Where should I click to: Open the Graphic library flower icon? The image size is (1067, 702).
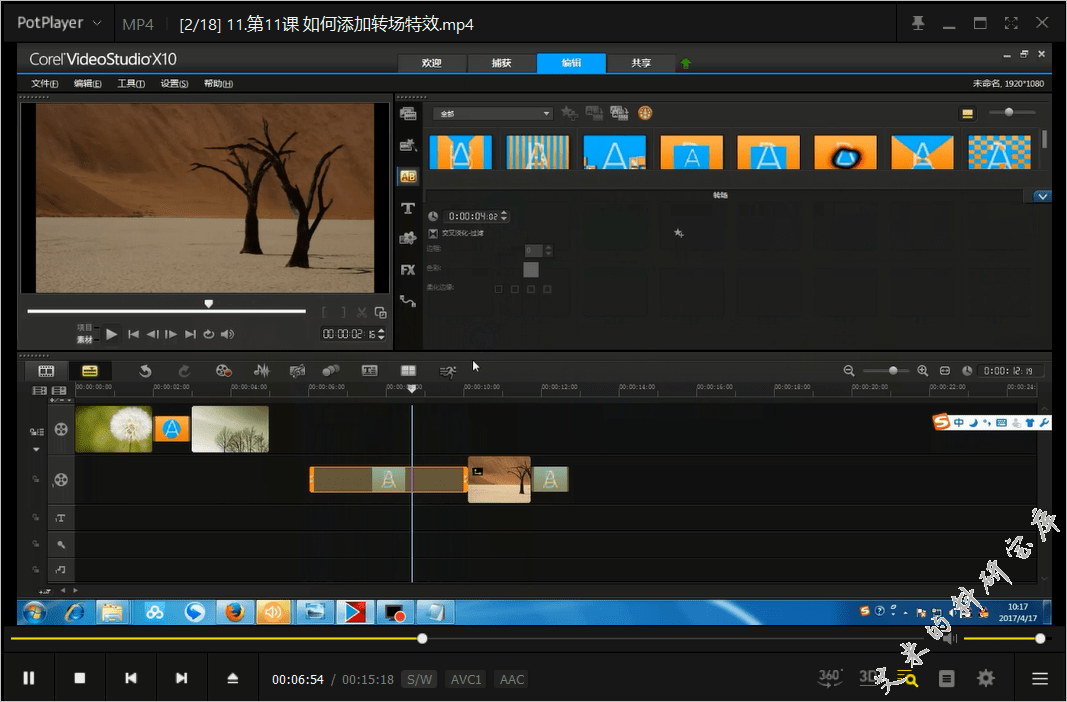click(408, 238)
